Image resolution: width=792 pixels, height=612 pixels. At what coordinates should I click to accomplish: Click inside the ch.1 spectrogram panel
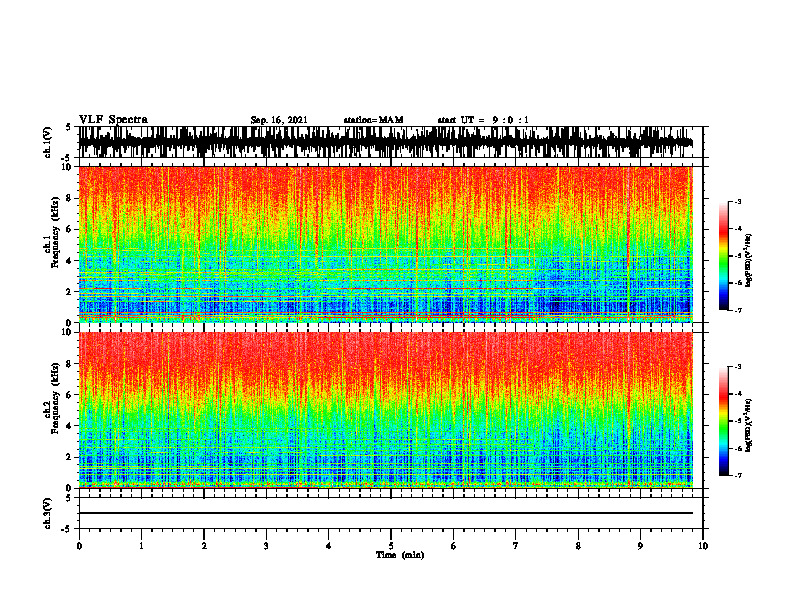click(x=386, y=244)
